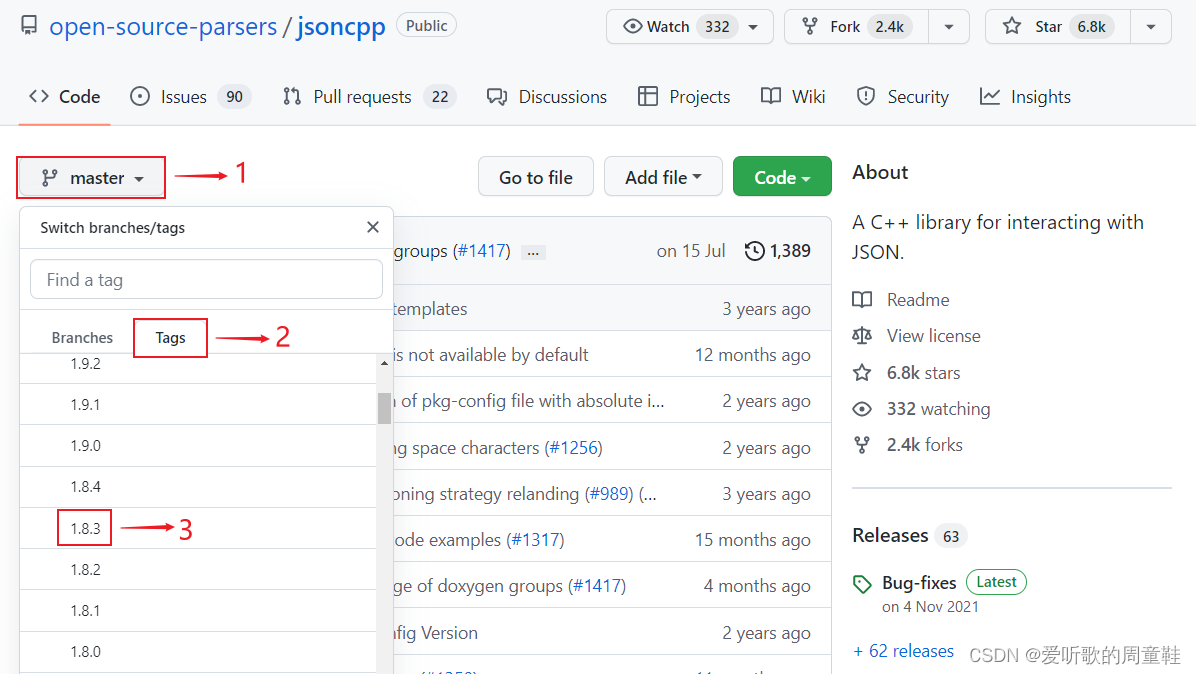Open the 6.8k stars link

click(x=923, y=373)
